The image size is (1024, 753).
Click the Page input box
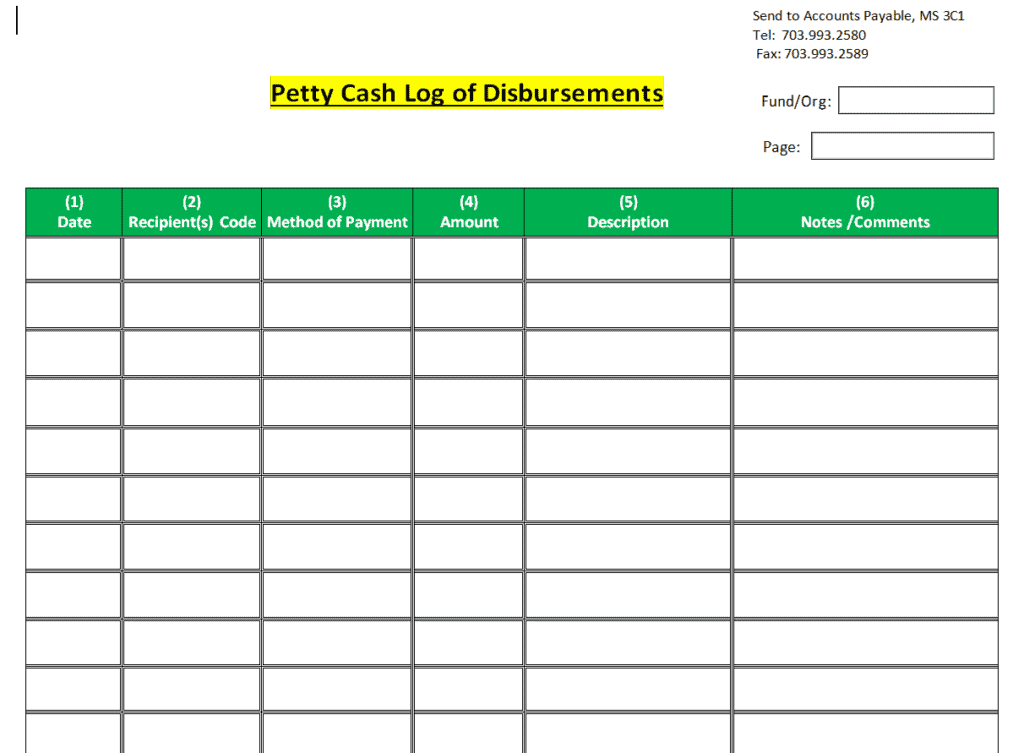coord(903,146)
